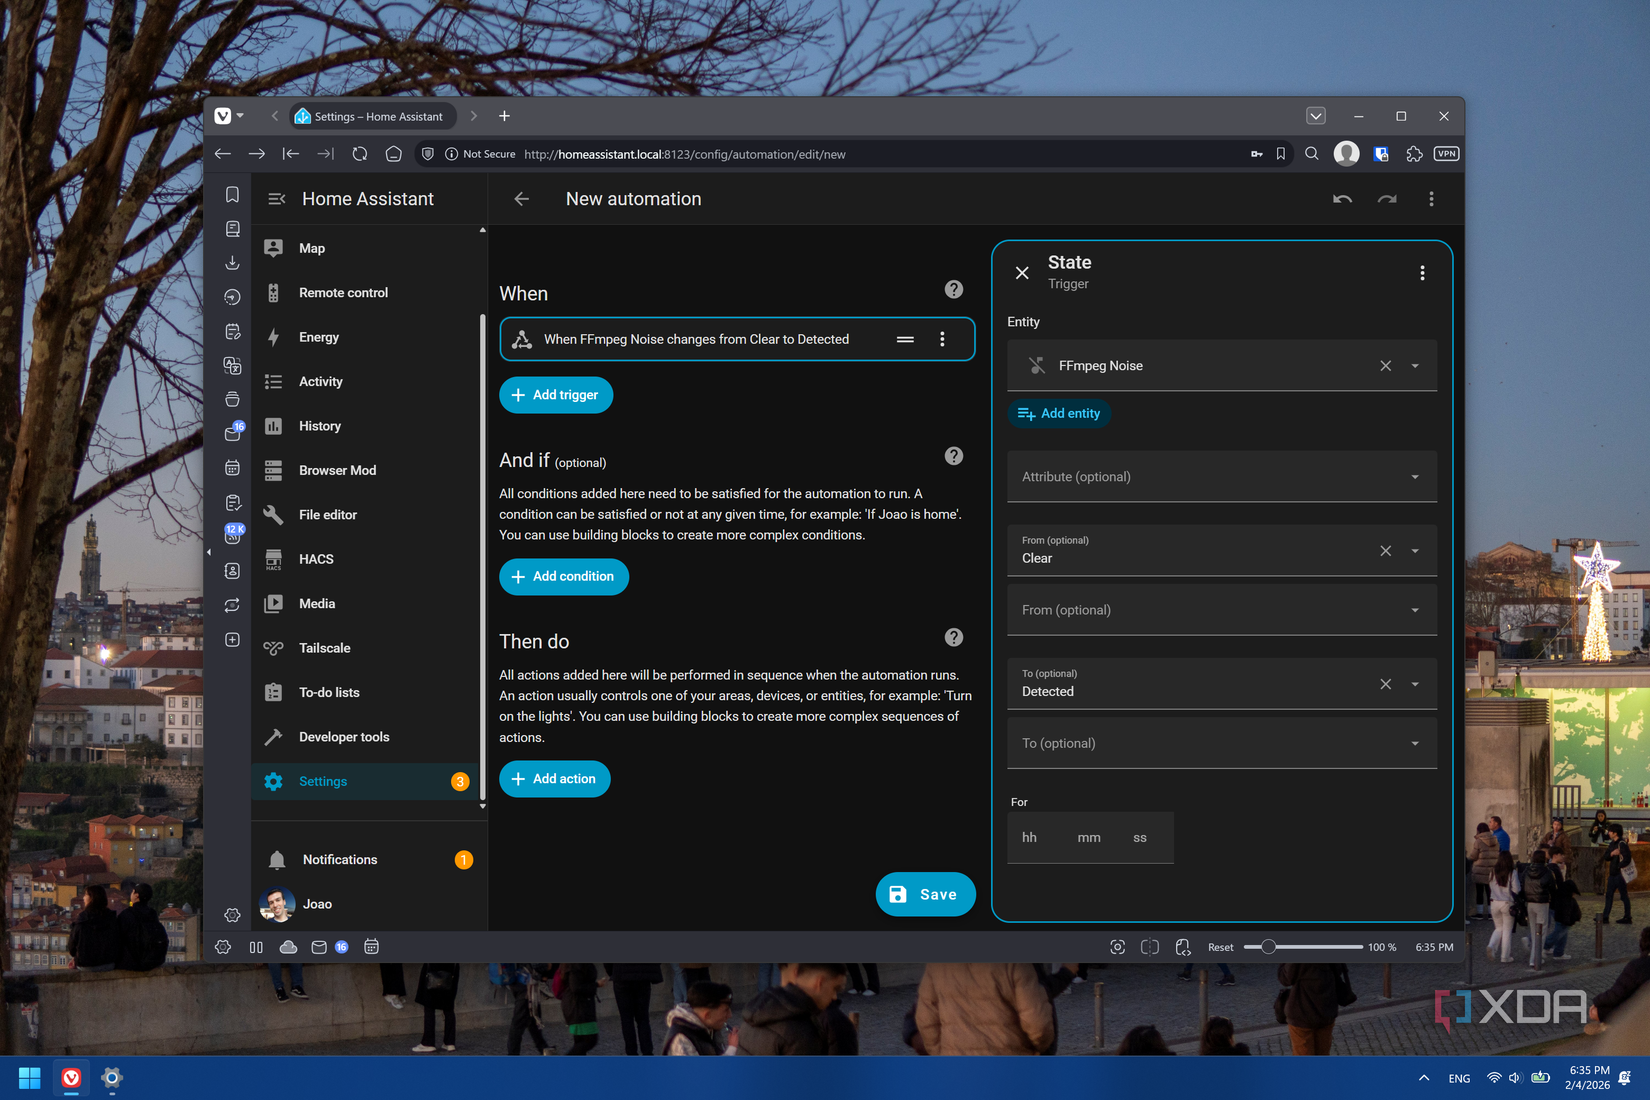This screenshot has width=1650, height=1100.
Task: Open the State panel three-dot menu
Action: tap(1422, 273)
